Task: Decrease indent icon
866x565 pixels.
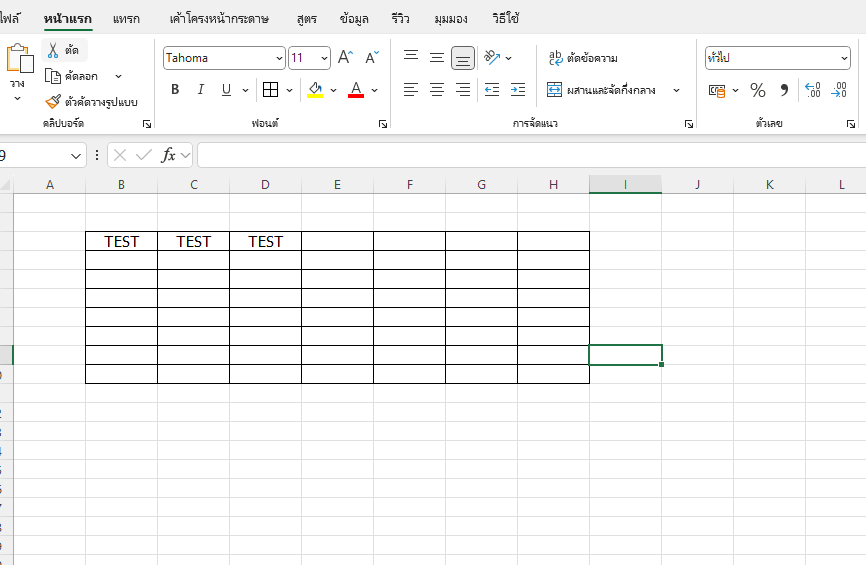Action: pos(492,89)
